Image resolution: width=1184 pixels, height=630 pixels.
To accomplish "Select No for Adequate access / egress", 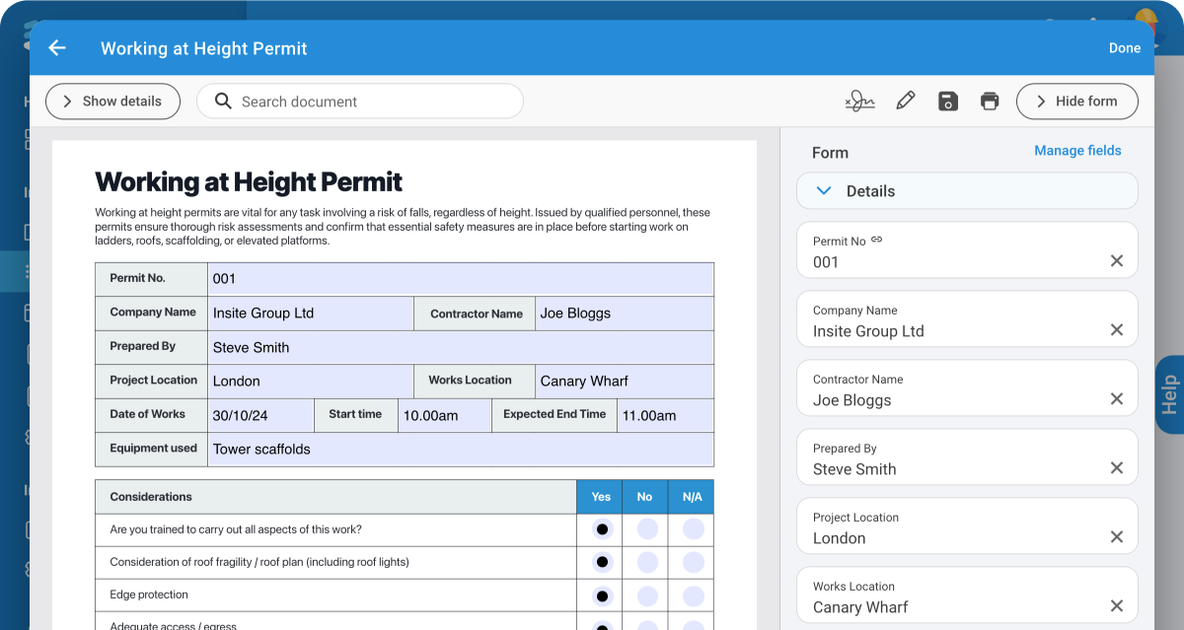I will (x=645, y=625).
